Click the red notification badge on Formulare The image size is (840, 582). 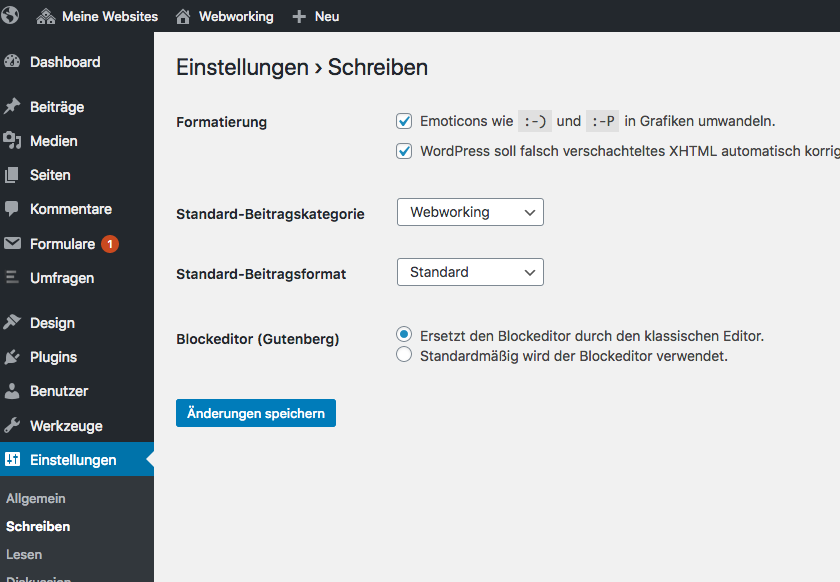click(109, 243)
